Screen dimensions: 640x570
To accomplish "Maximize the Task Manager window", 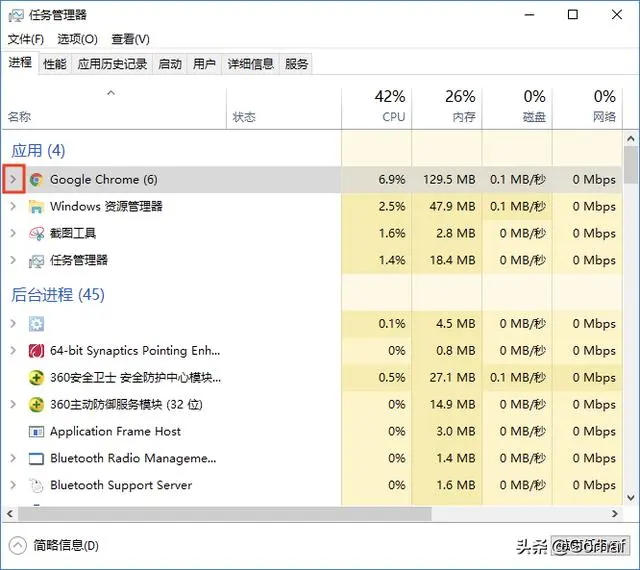I will click(x=573, y=15).
